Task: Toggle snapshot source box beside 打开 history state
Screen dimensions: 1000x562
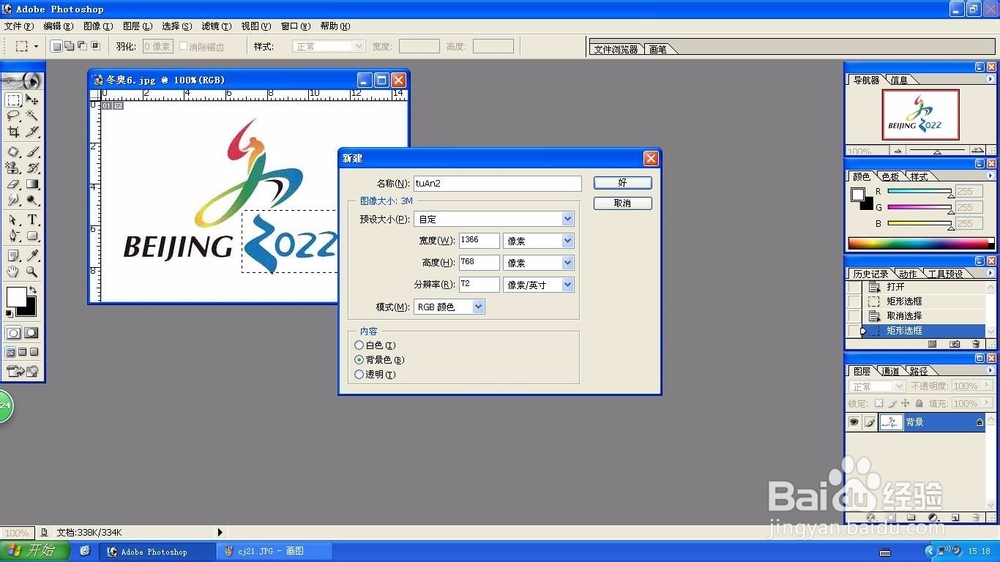Action: [854, 287]
